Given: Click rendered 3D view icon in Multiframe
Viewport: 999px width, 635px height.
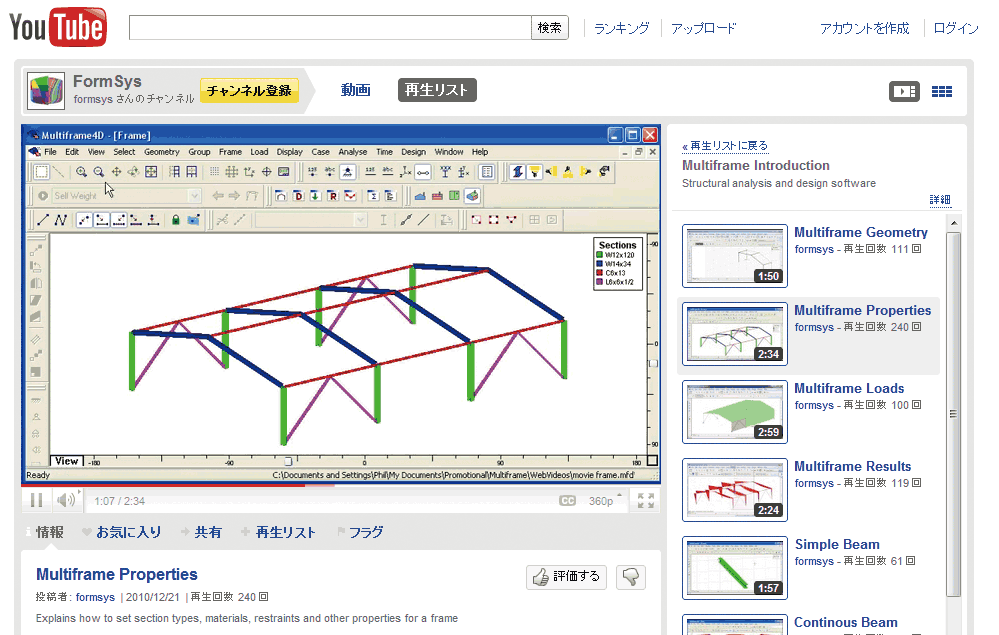Looking at the screenshot, I should click(472, 196).
